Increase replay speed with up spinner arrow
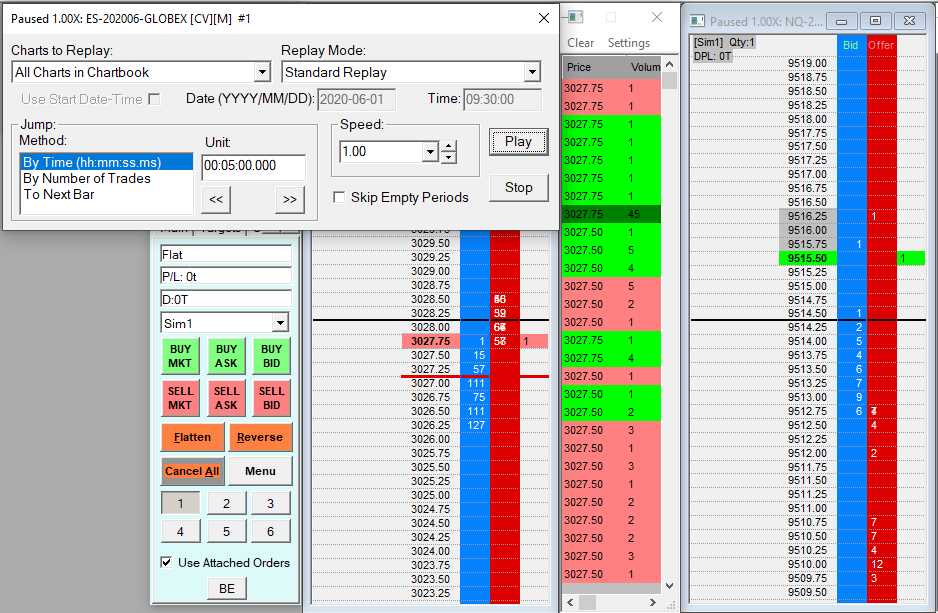938x613 pixels. click(449, 146)
